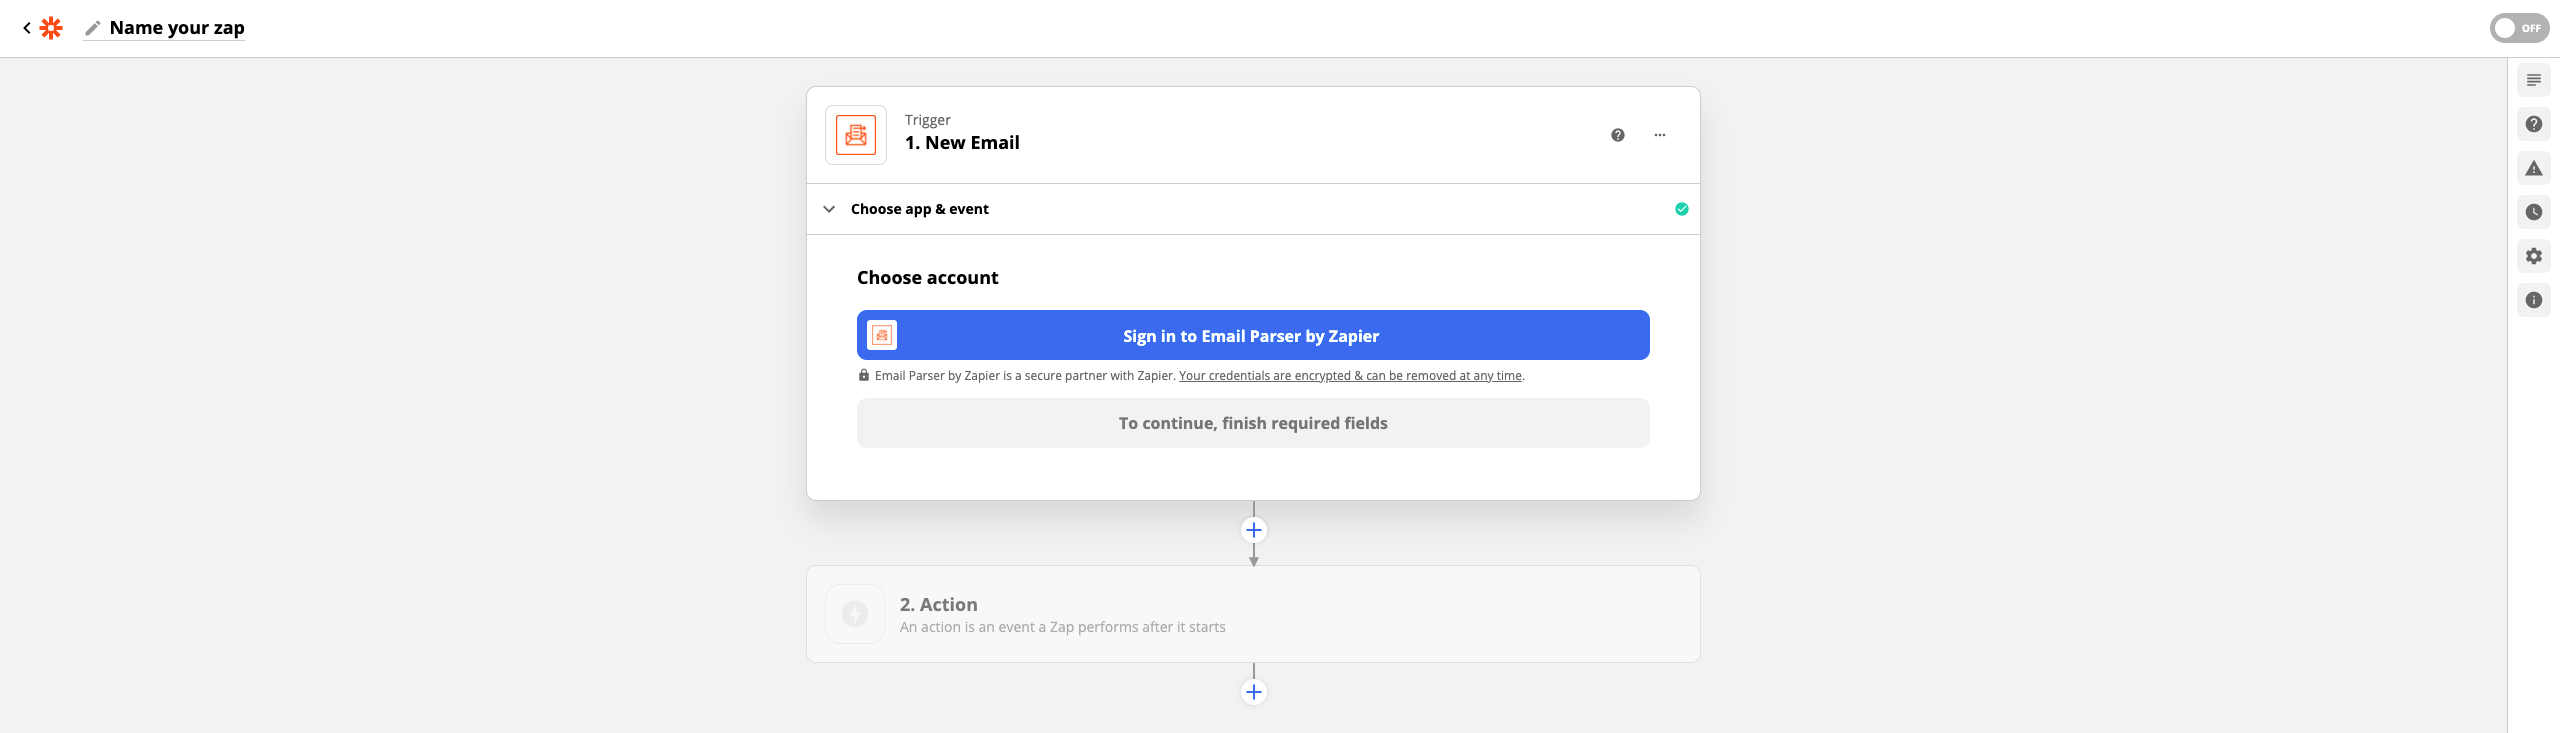Click the Email Parser trigger app icon
2560x733 pixels.
point(855,135)
